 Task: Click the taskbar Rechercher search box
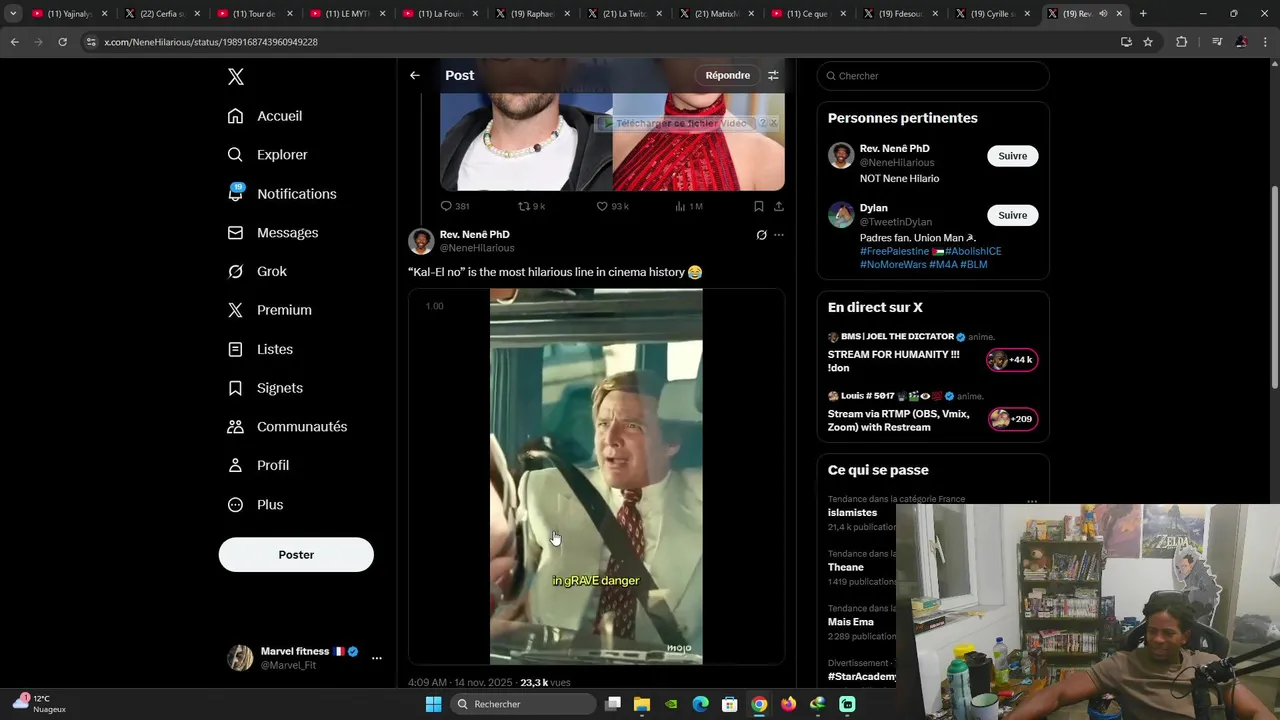[522, 704]
